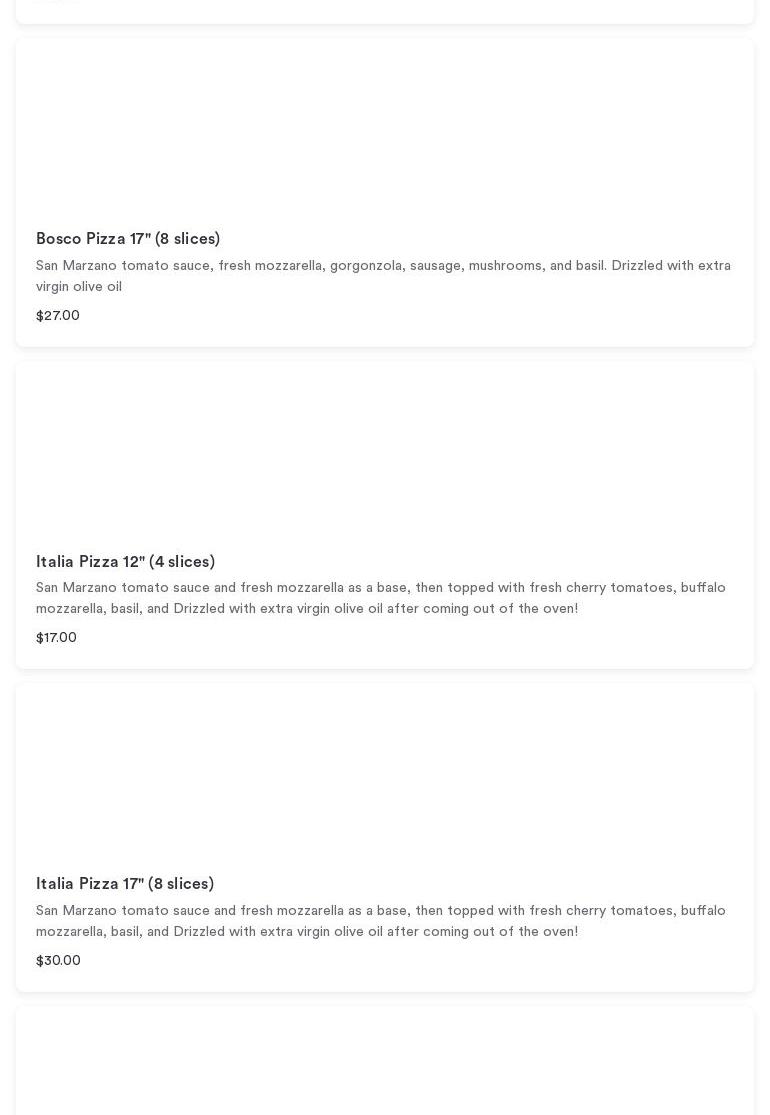The height and width of the screenshot is (1115, 770).
Task: Click the blank space right of the $27.00 price
Action: coord(400,316)
